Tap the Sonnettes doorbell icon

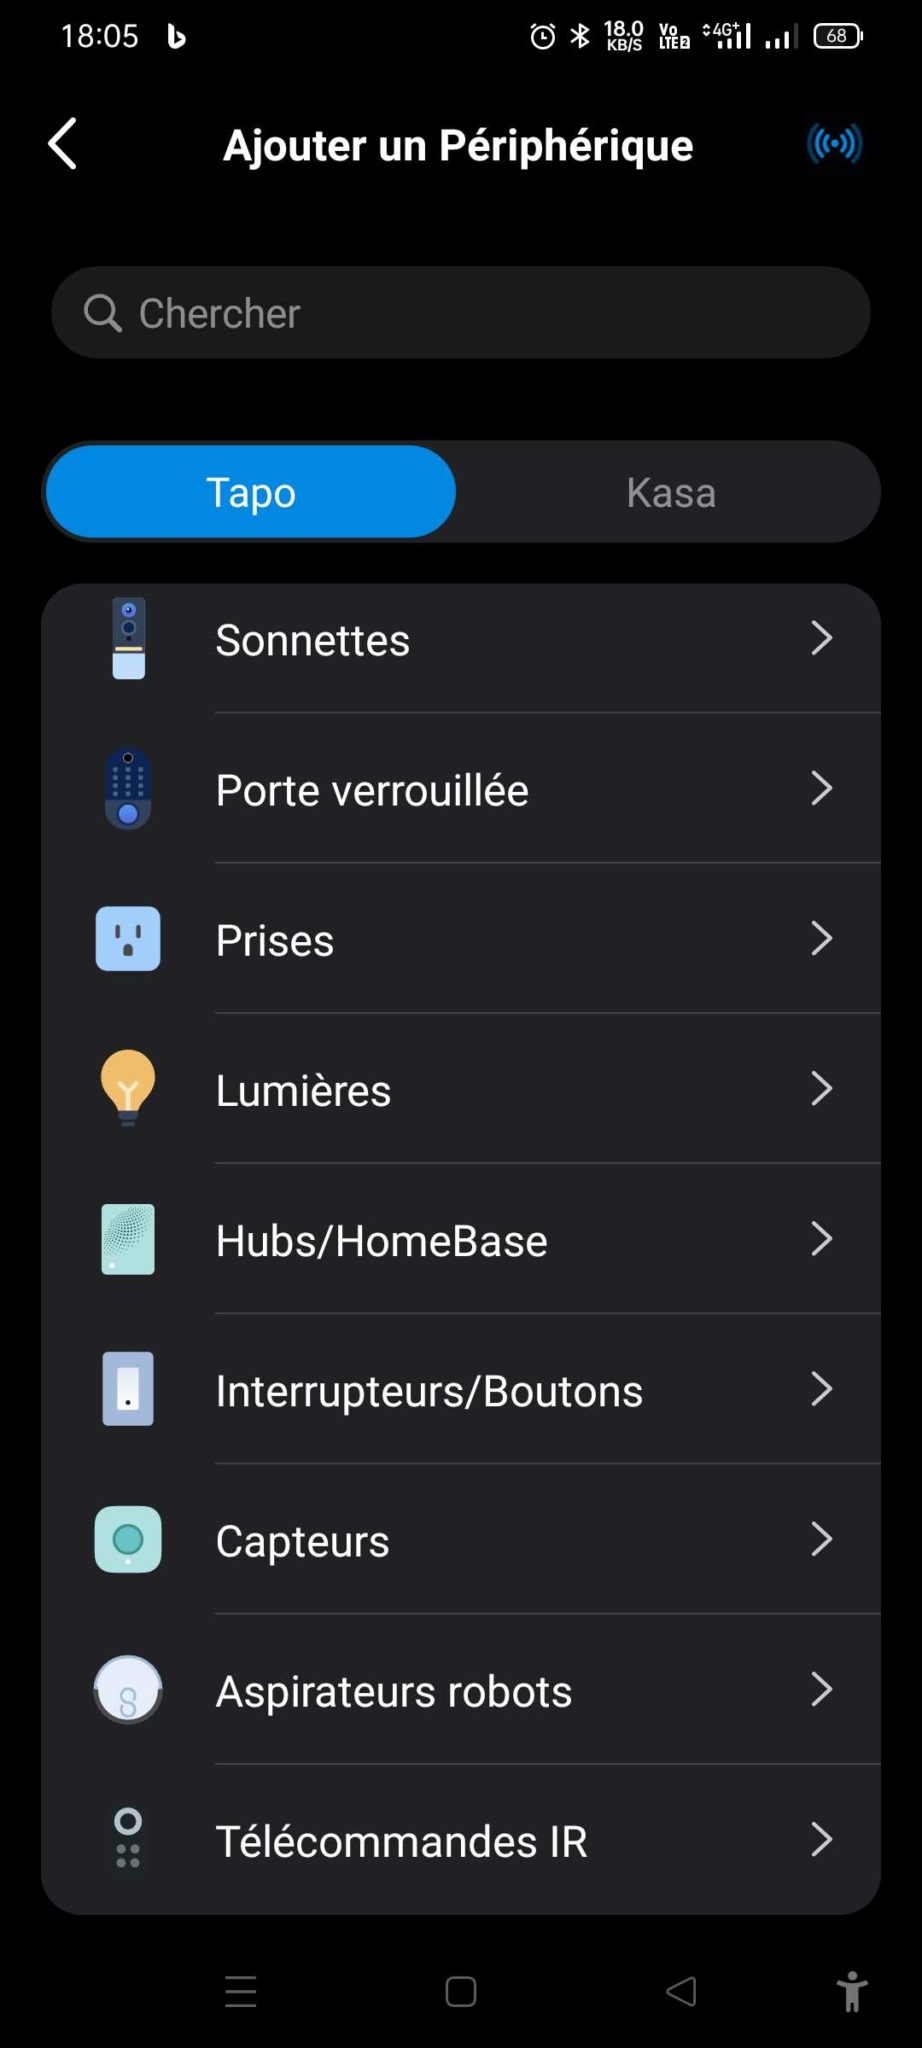coord(128,639)
